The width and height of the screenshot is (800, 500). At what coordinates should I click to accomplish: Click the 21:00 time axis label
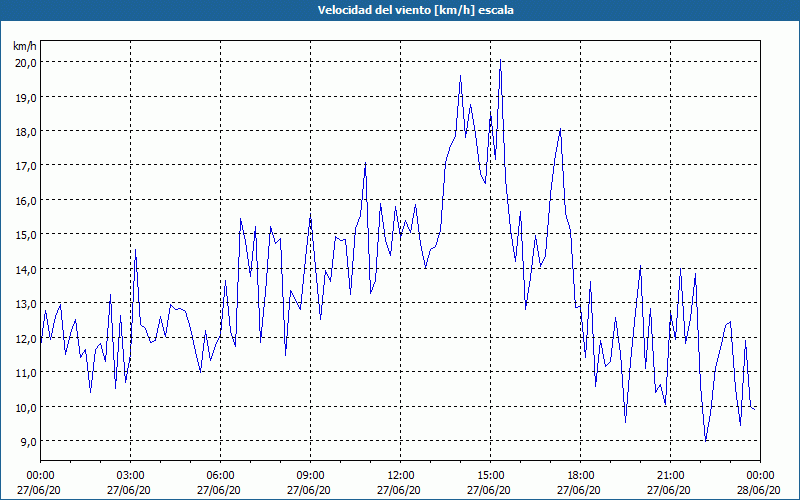pyautogui.click(x=670, y=476)
